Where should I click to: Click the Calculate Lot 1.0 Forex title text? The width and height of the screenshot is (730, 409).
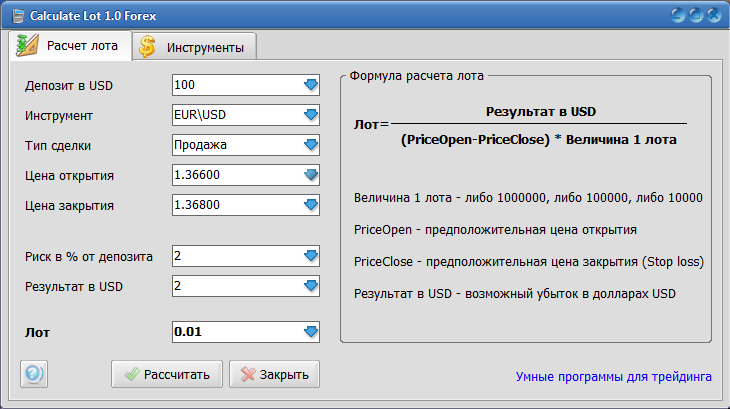(x=93, y=16)
